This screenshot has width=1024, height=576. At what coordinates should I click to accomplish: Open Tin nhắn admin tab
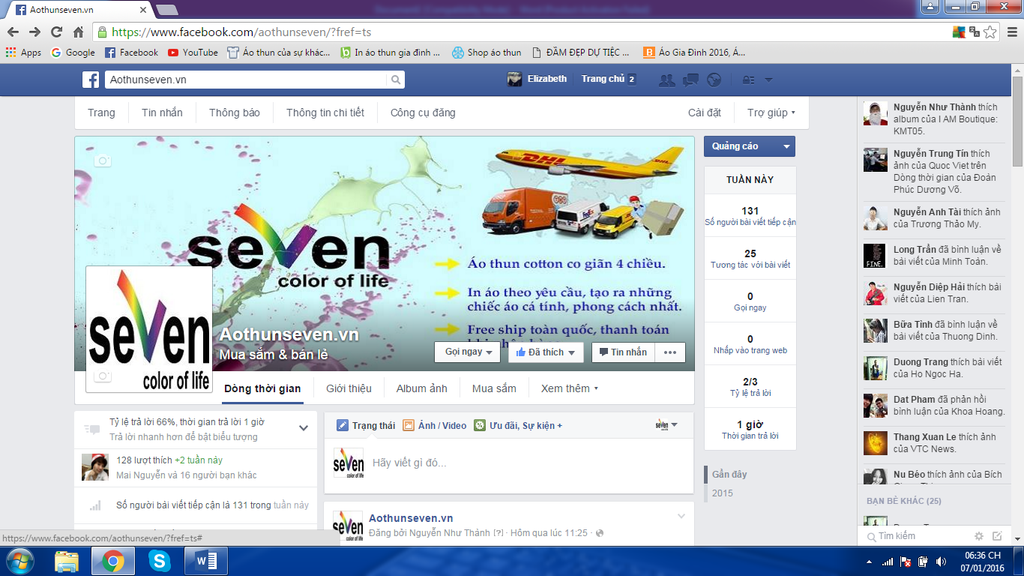click(x=162, y=112)
